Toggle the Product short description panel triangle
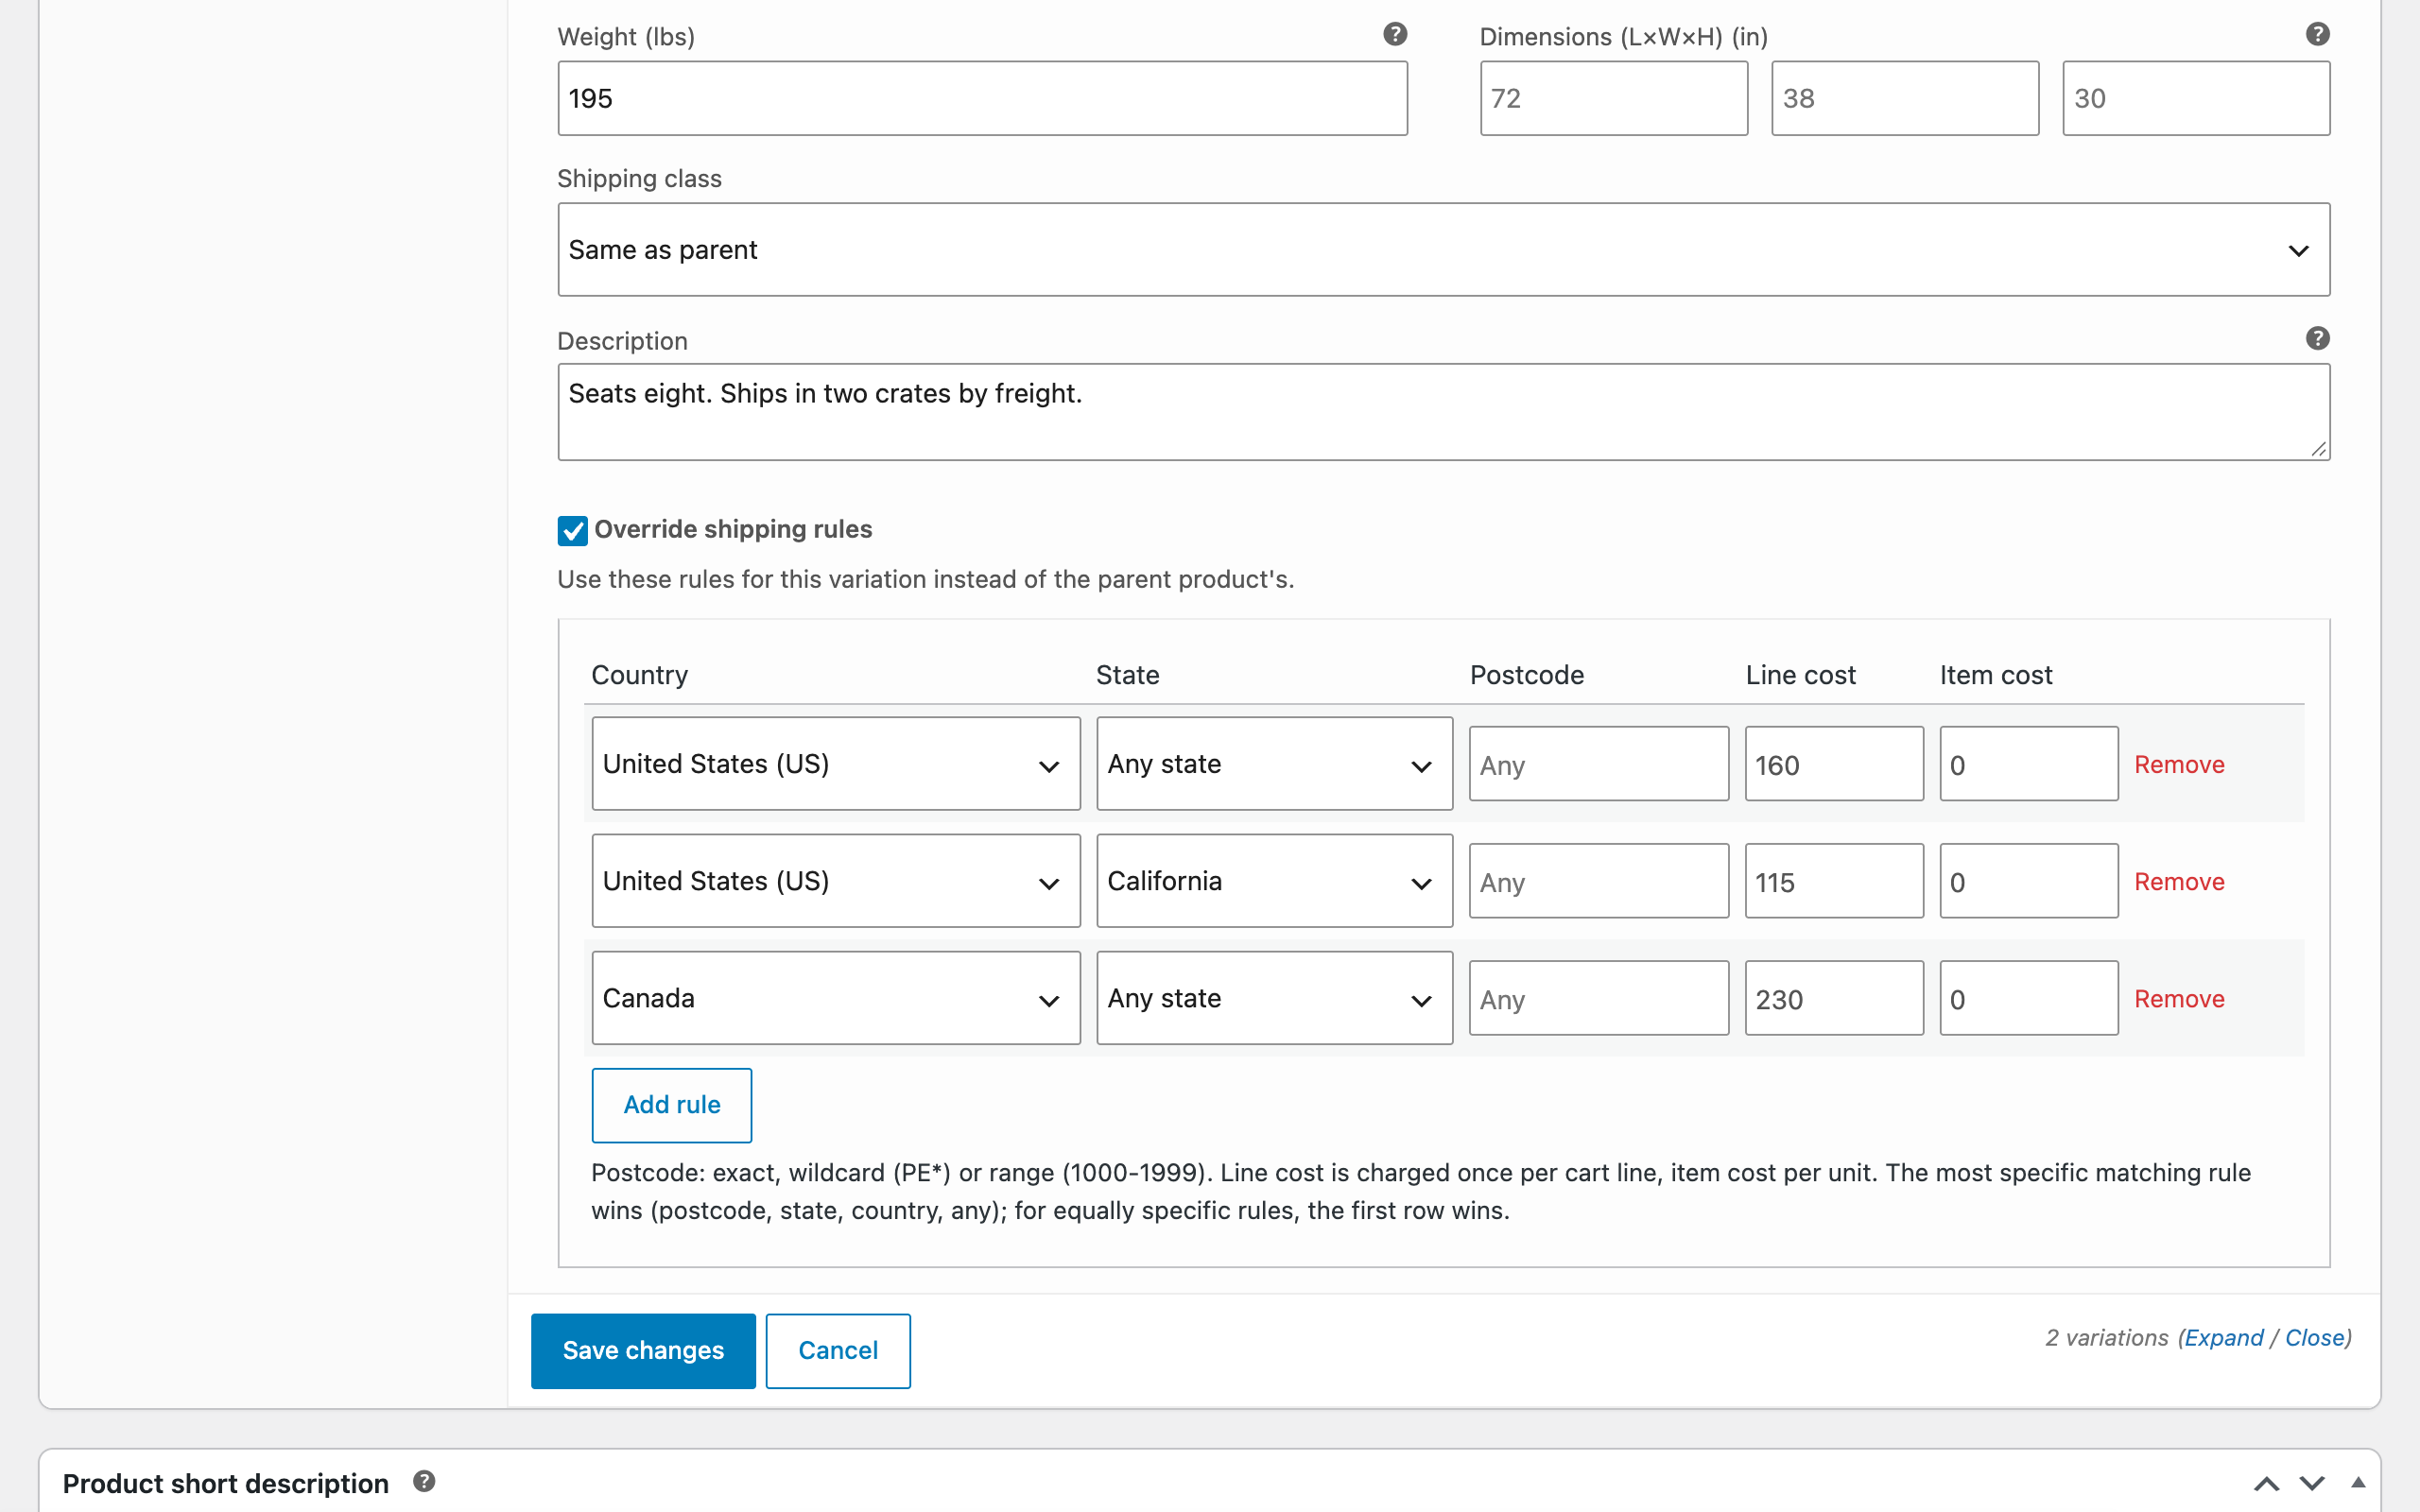 pos(2358,1482)
